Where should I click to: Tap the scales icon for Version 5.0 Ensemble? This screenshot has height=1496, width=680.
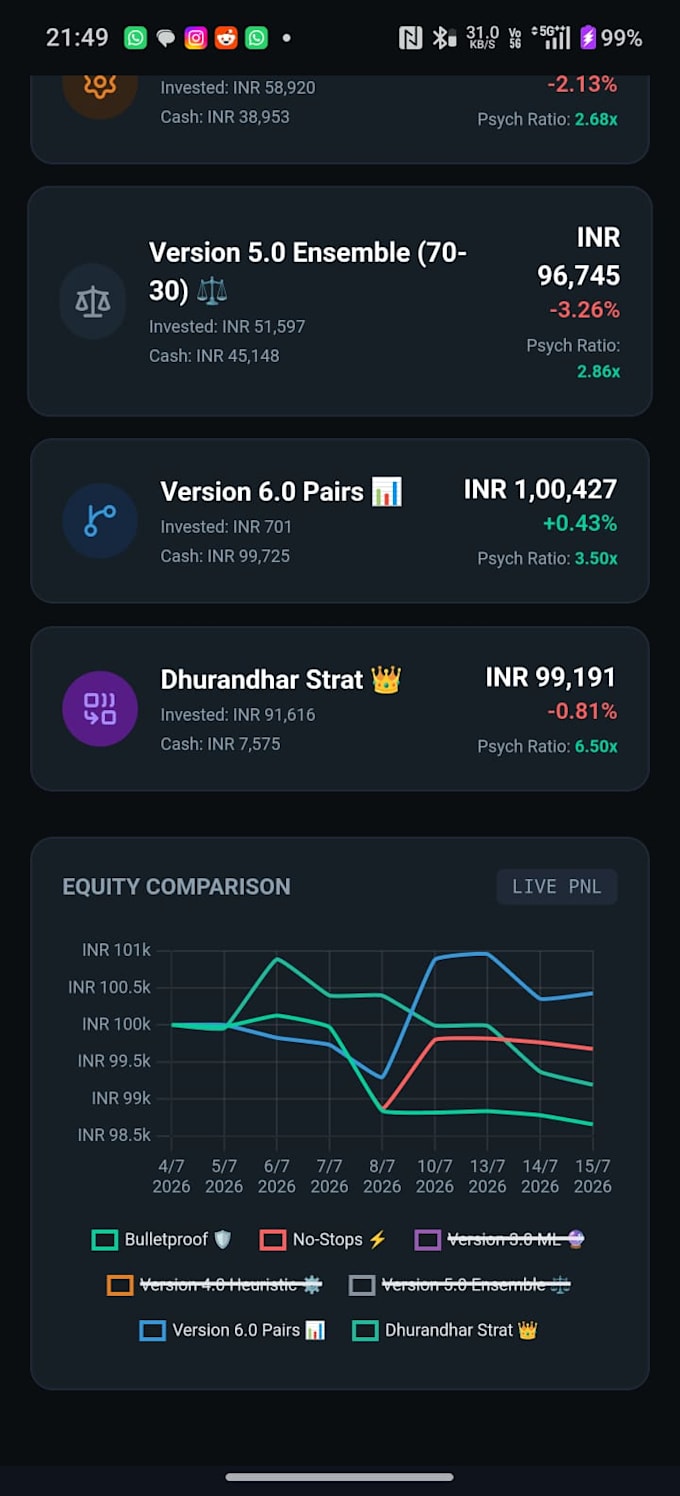click(x=93, y=302)
